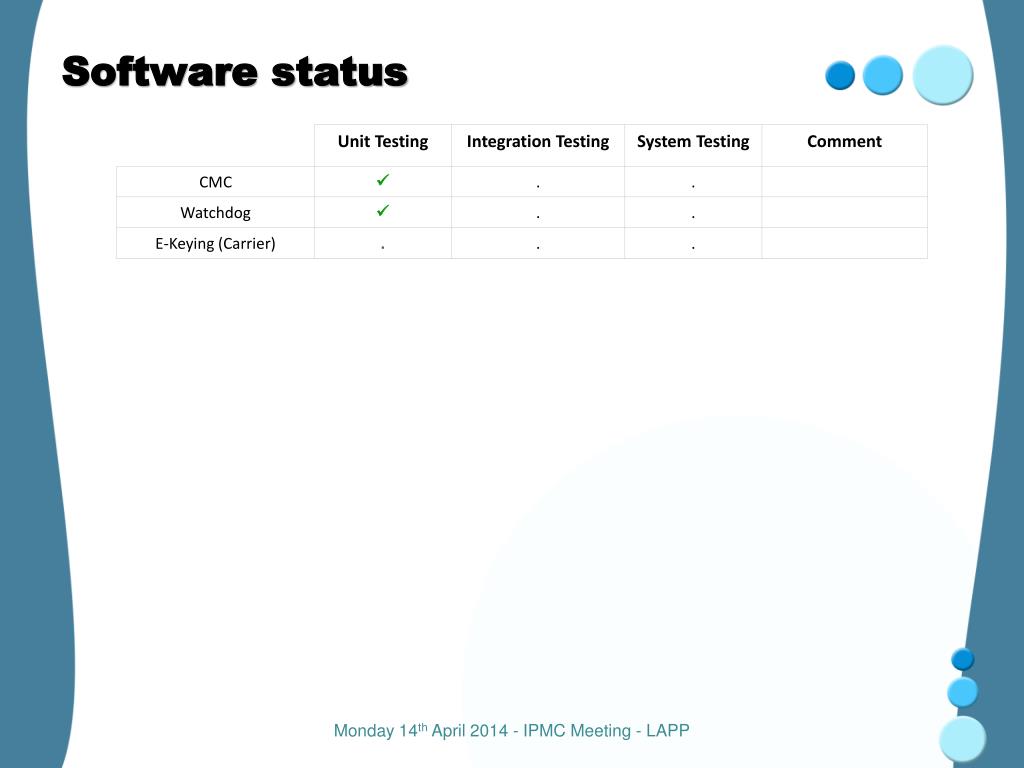Viewport: 1024px width, 768px height.
Task: Click the Watchdog System Testing cell
Action: click(x=693, y=212)
